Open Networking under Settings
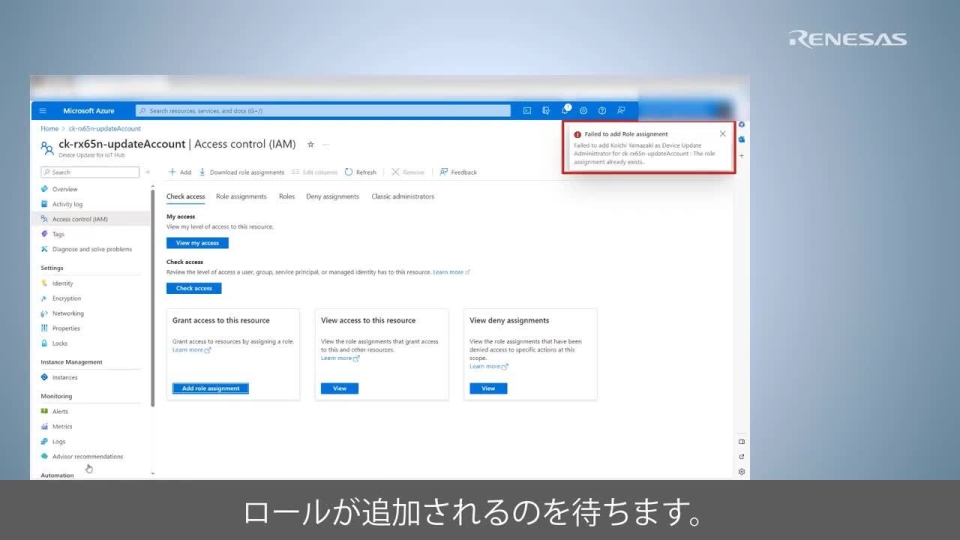 68,313
